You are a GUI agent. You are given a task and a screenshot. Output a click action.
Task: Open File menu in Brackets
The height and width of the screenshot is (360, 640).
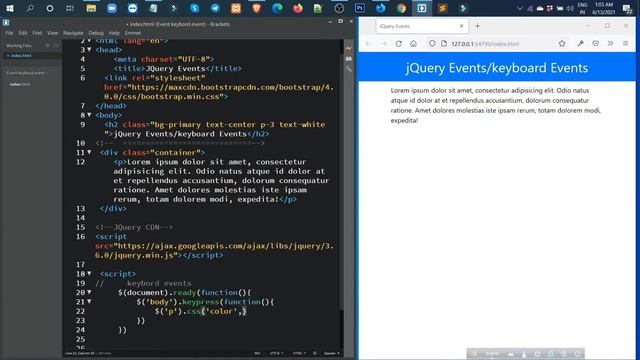point(9,33)
